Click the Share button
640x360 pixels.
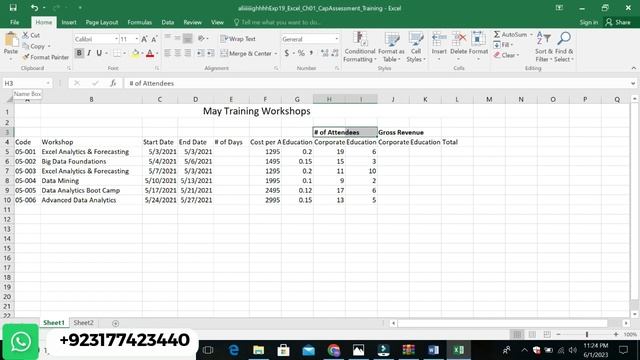(x=618, y=22)
